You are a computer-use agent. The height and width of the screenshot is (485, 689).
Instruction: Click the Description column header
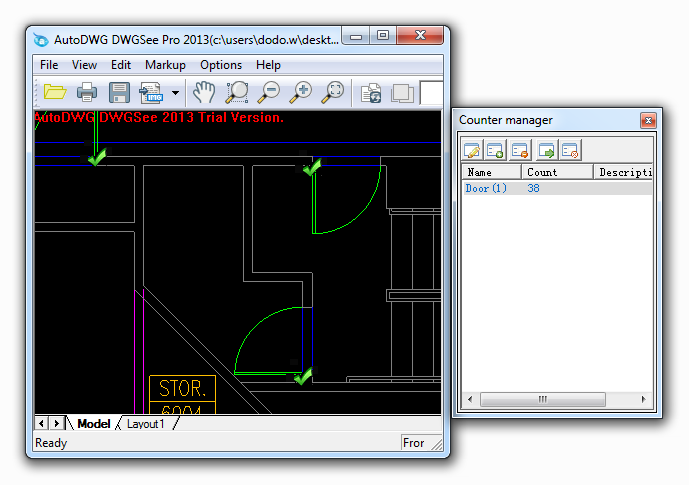(623, 172)
